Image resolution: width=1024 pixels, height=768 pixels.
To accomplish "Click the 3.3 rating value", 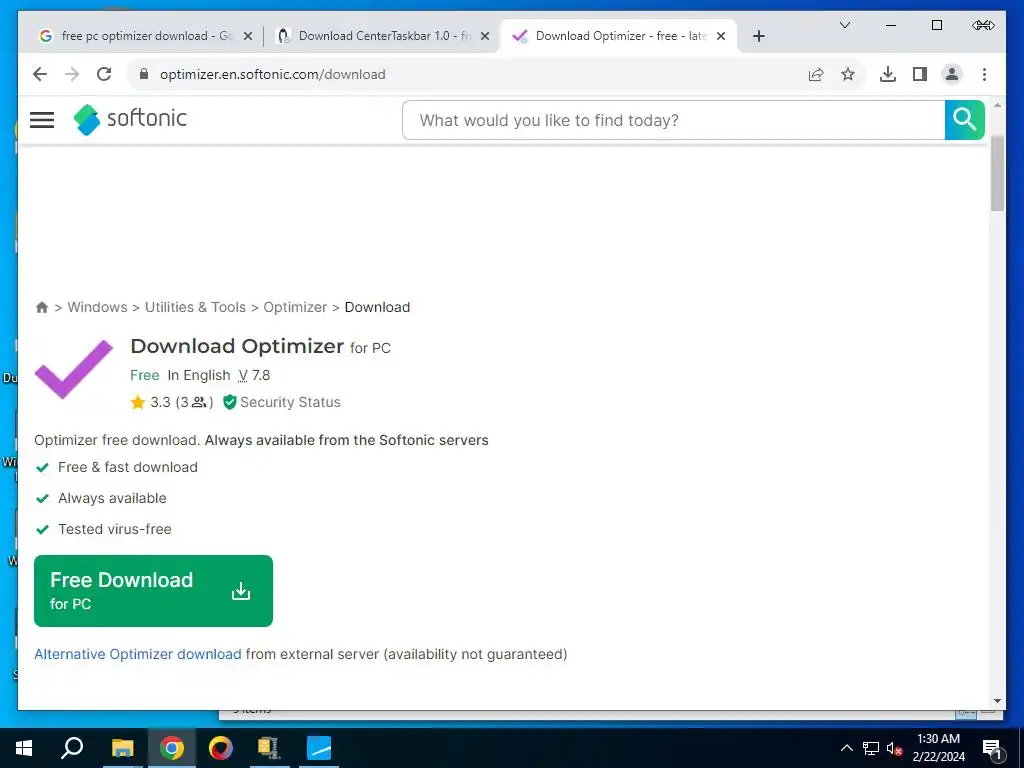I will coord(160,402).
